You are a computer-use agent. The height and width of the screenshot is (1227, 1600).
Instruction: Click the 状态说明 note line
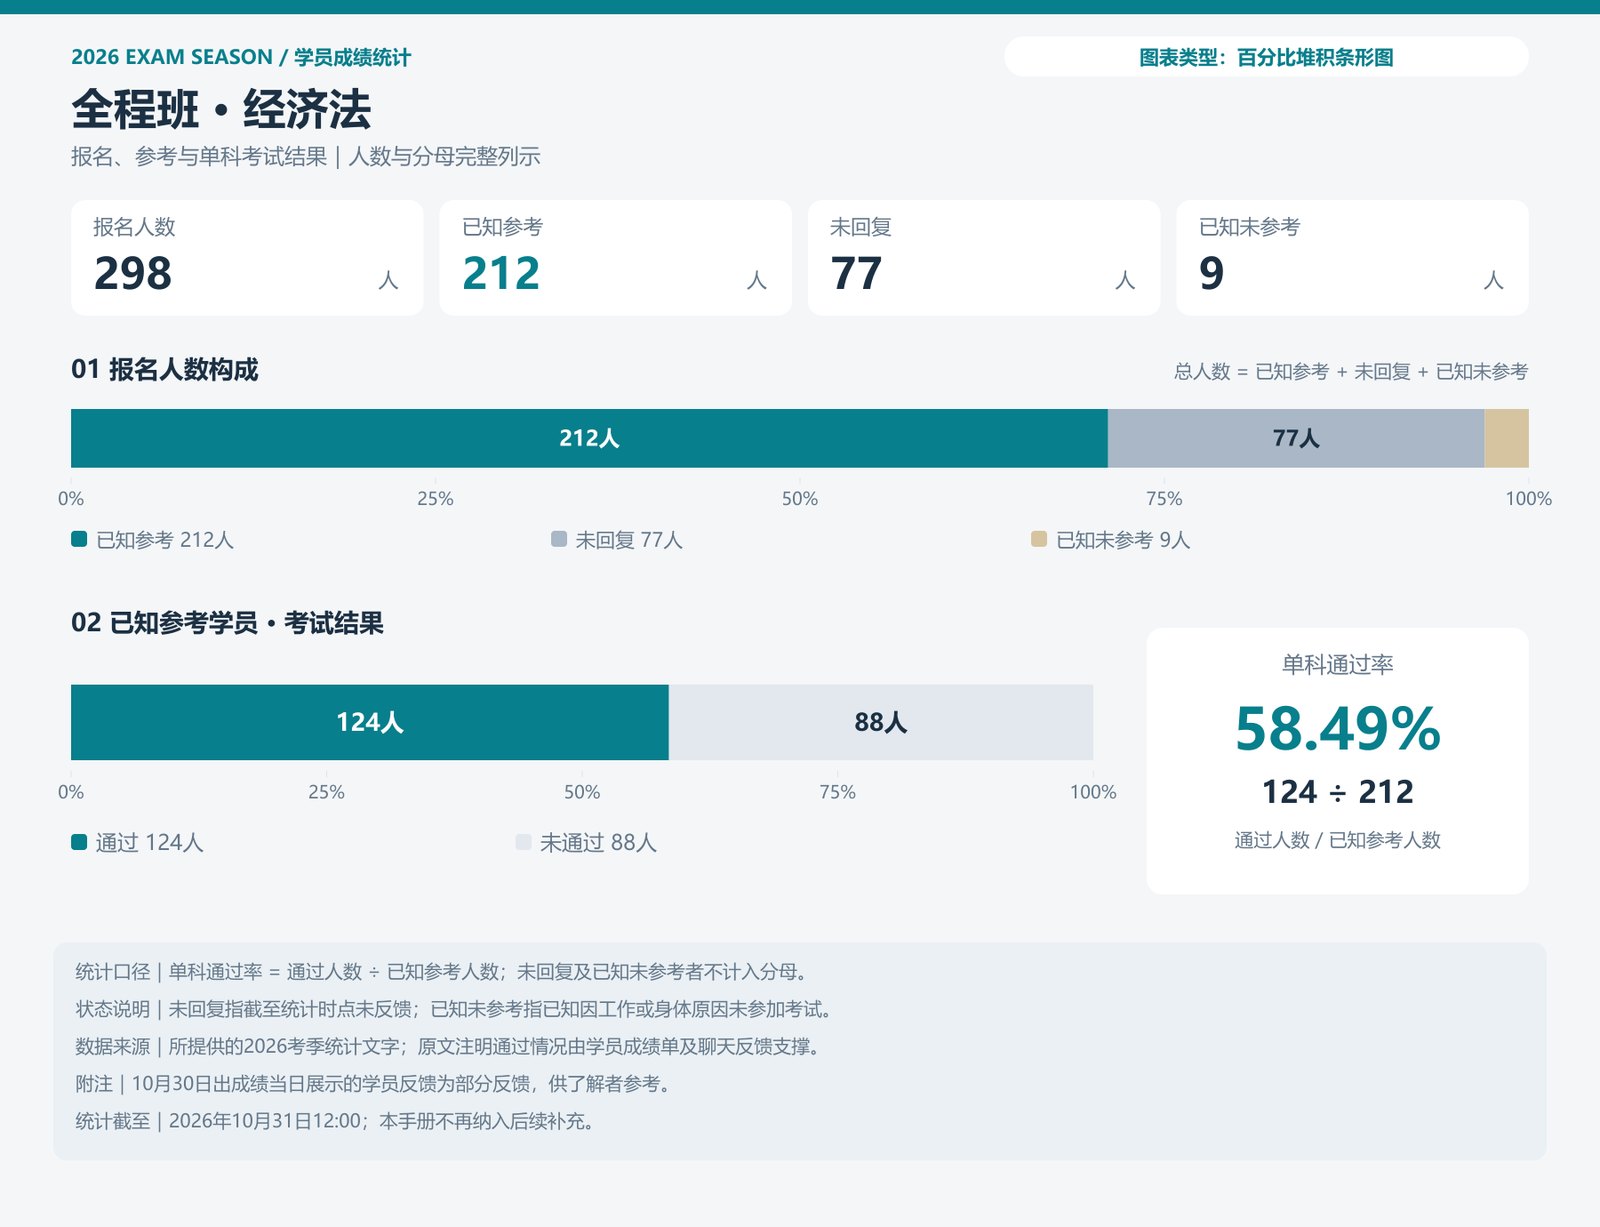pyautogui.click(x=454, y=1009)
